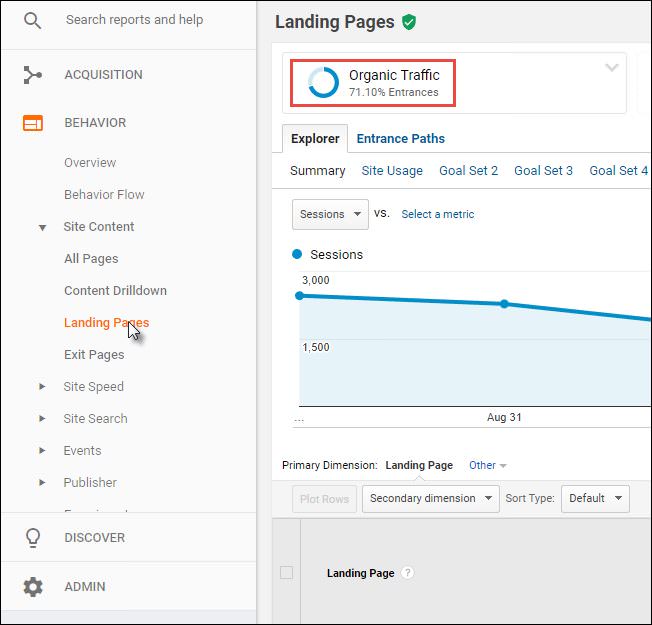Expand the Publisher section arrow
Image resolution: width=652 pixels, height=625 pixels.
[42, 482]
